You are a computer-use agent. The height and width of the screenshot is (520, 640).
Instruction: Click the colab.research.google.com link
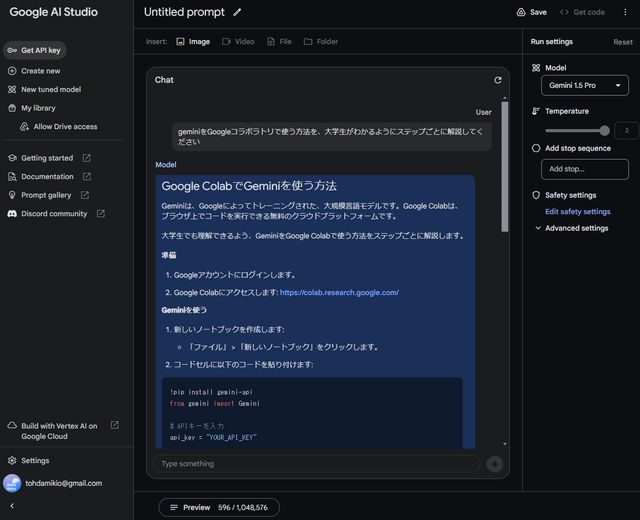pyautogui.click(x=339, y=292)
